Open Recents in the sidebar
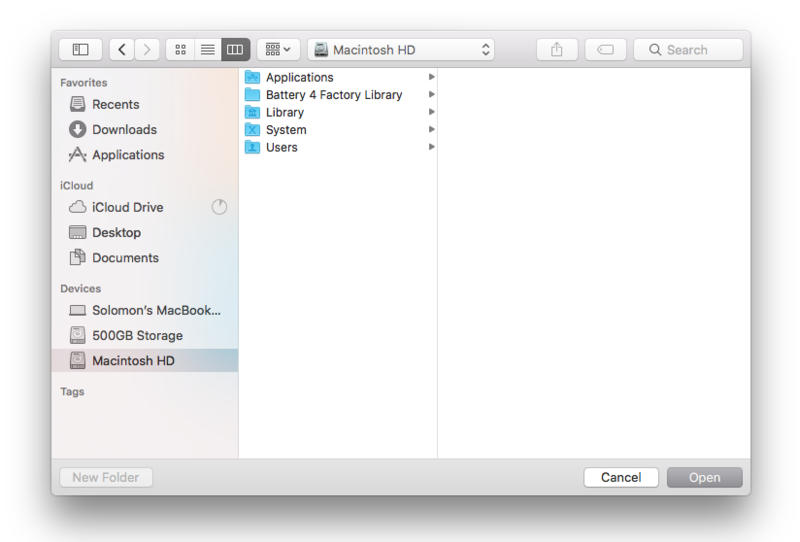The image size is (800, 542). (x=145, y=104)
